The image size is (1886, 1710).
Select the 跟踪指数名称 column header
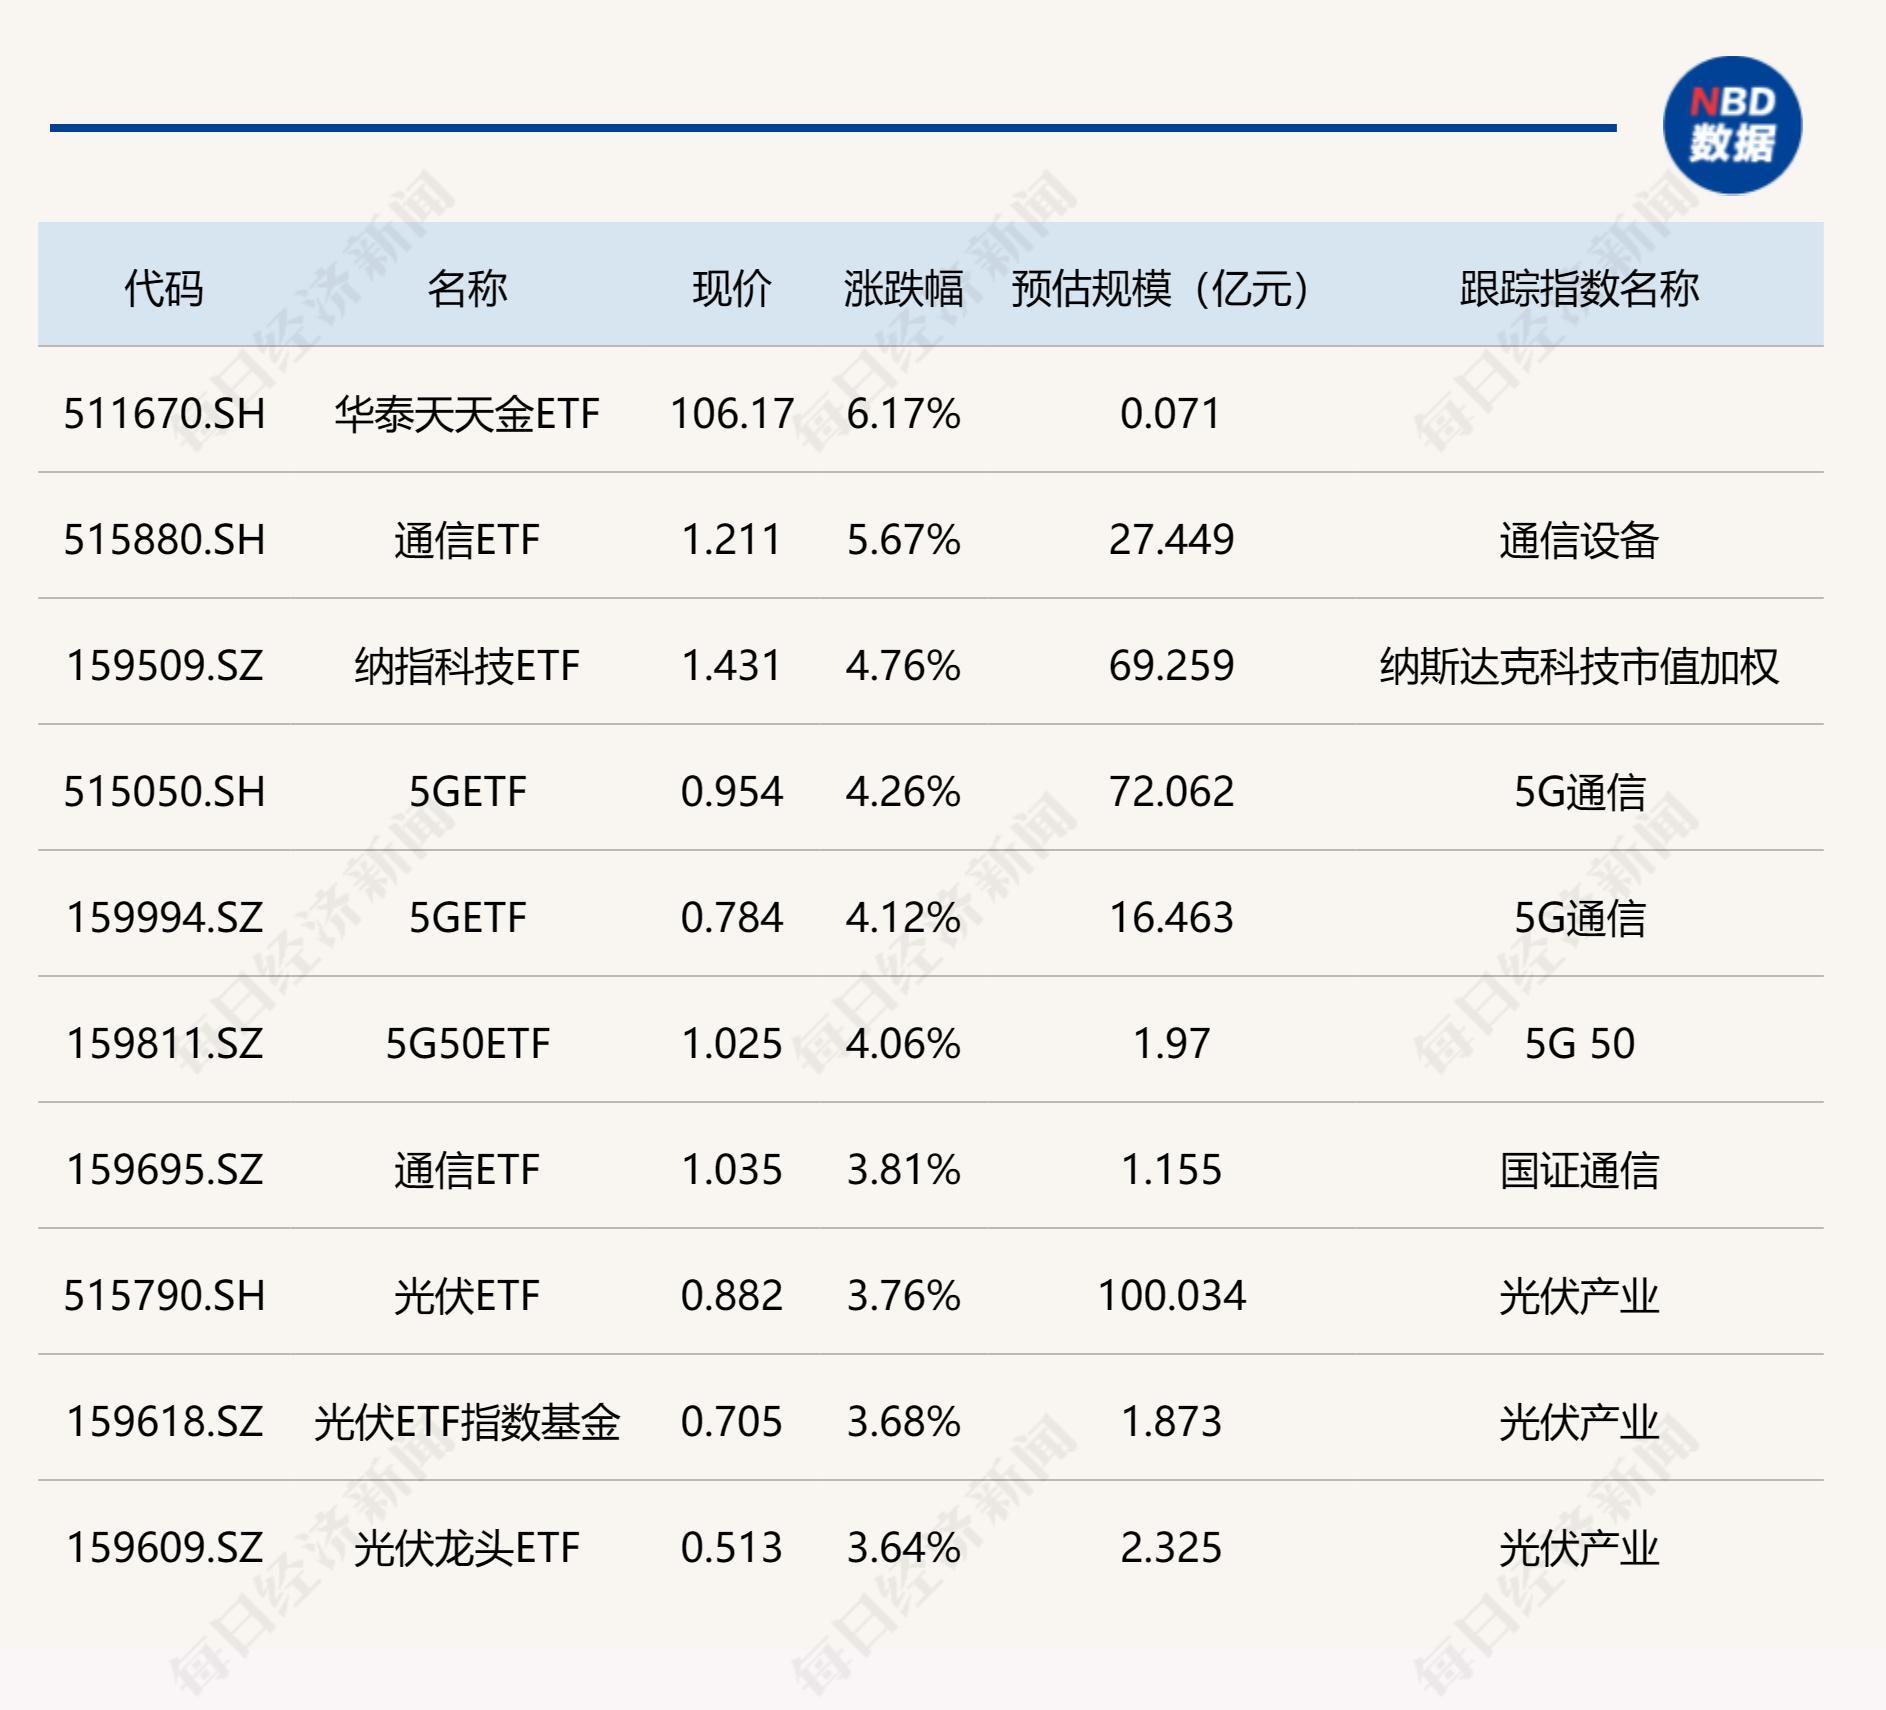point(1579,289)
